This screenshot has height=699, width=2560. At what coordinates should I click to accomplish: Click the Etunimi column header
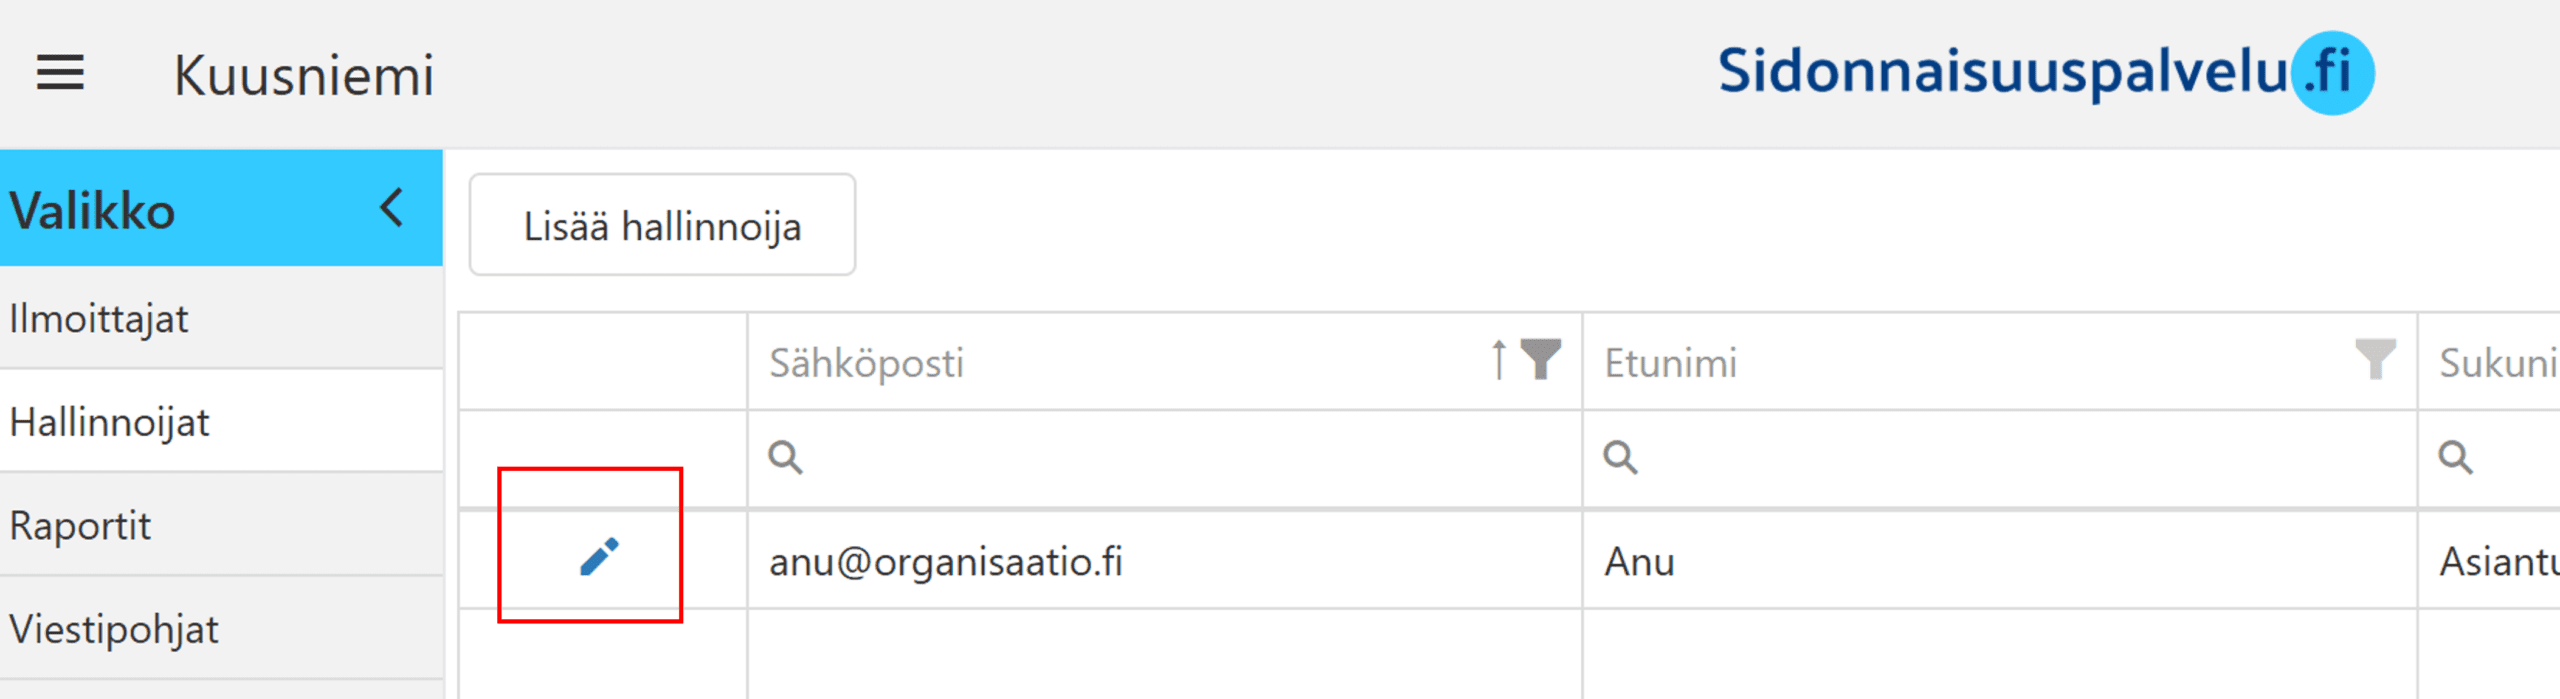click(1671, 362)
